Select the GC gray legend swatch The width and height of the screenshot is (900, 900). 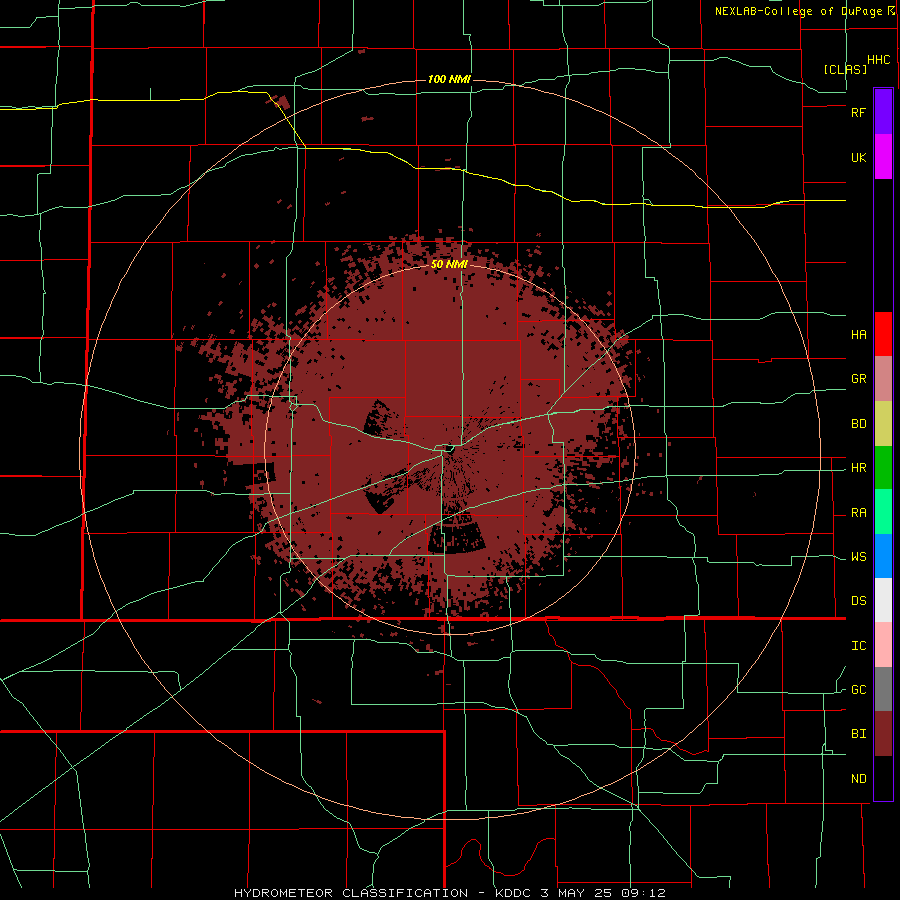click(x=883, y=689)
